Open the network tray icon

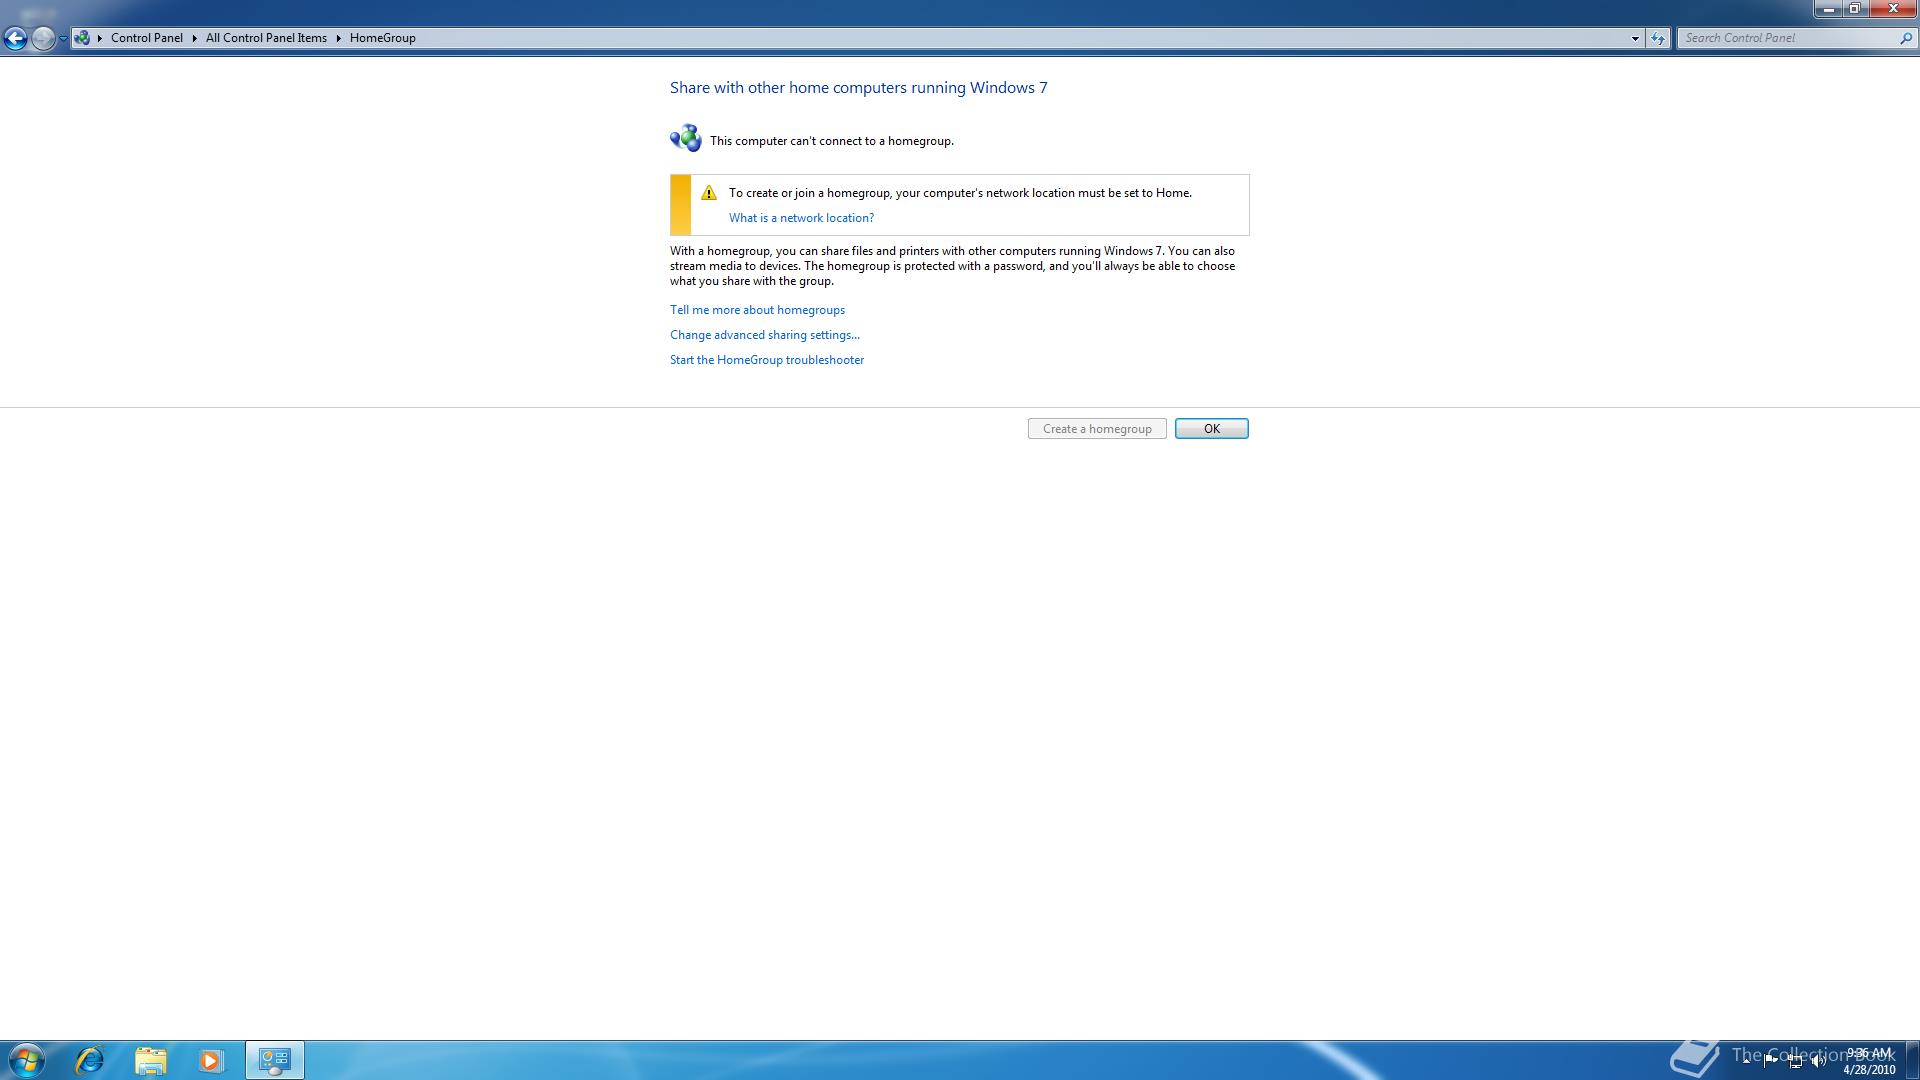click(x=1795, y=1061)
